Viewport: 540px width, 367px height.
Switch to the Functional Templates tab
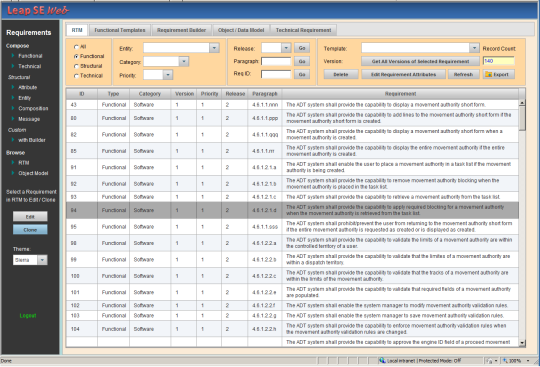click(120, 30)
